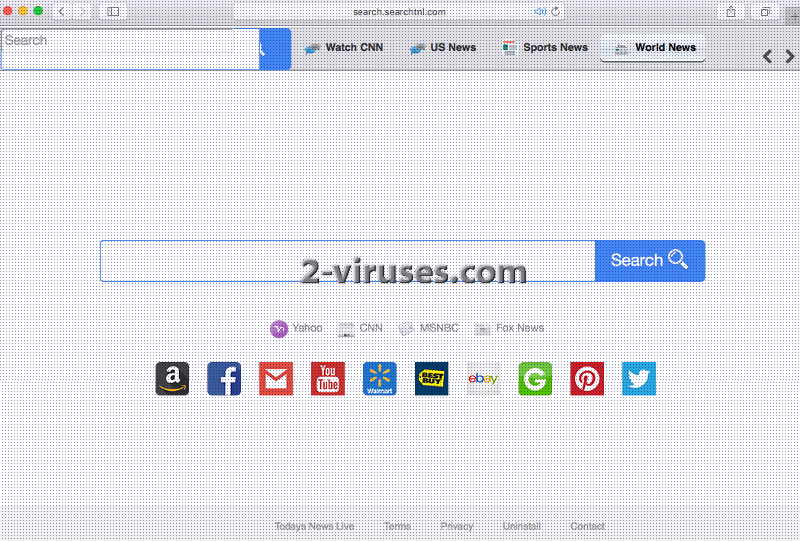
Task: Go forward with Safari forward arrow
Action: pos(82,11)
